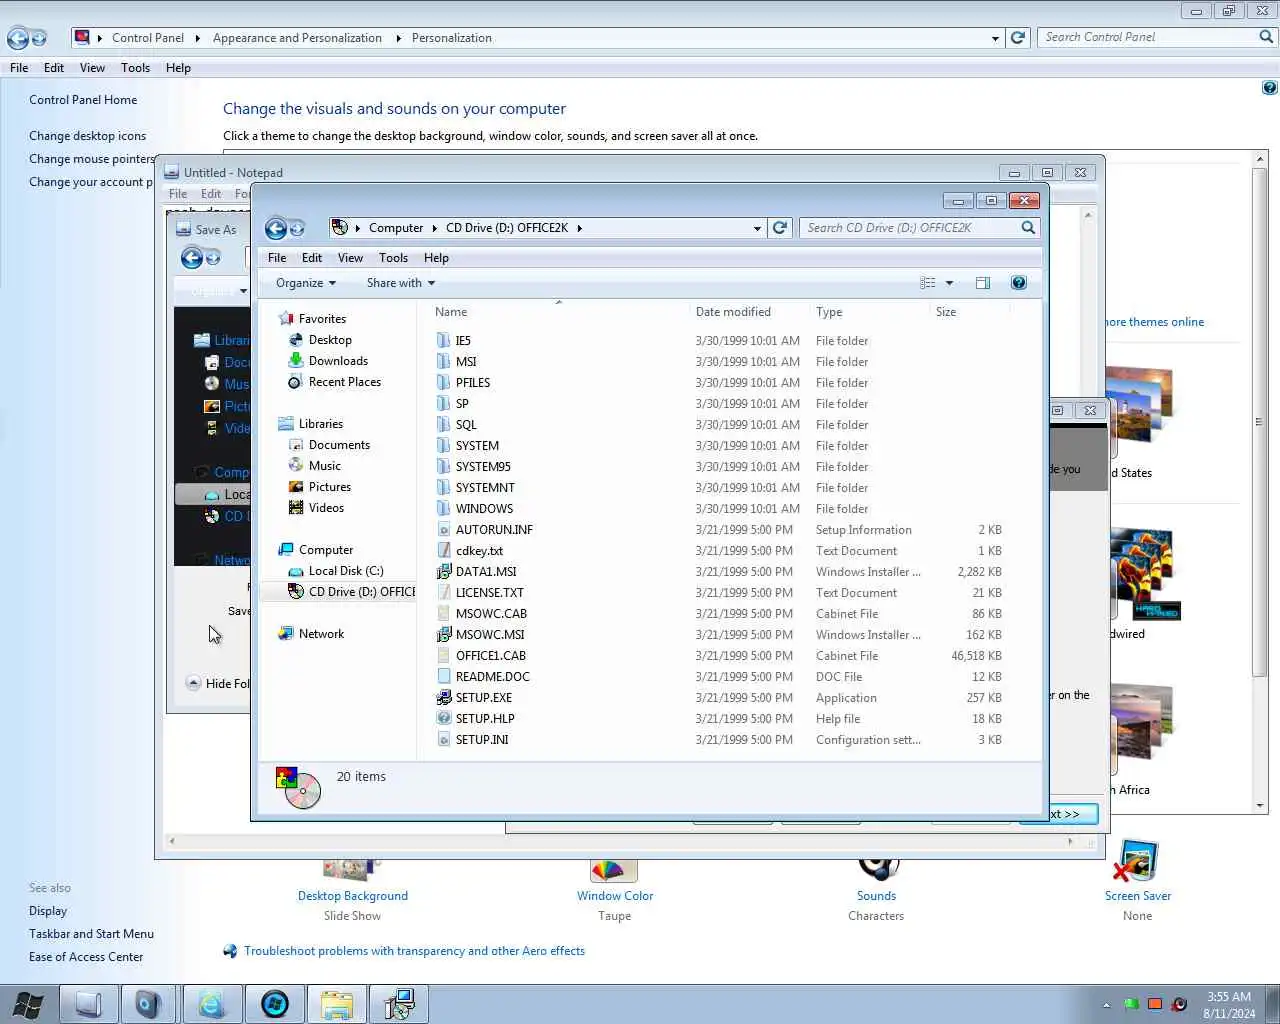Open Control Panel Tools menu
The height and width of the screenshot is (1024, 1280).
tap(135, 68)
